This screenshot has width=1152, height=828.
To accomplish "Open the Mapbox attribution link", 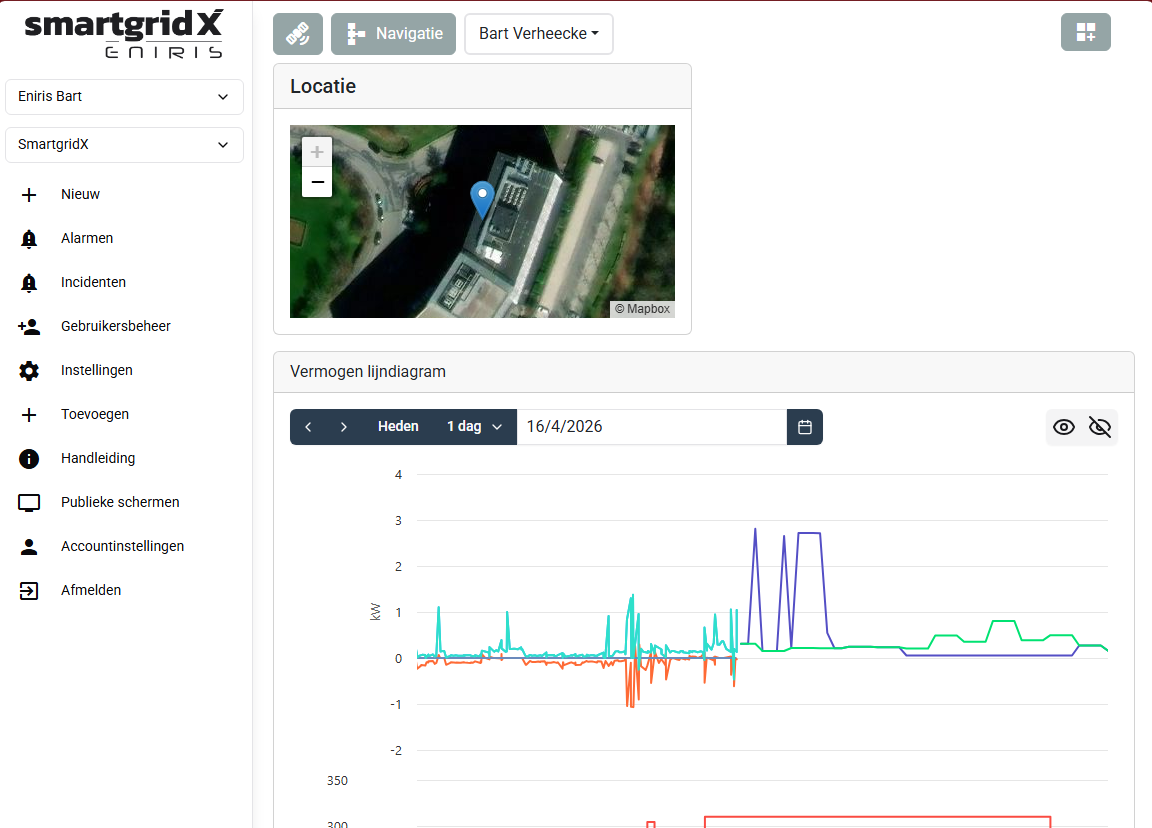I will pos(642,309).
